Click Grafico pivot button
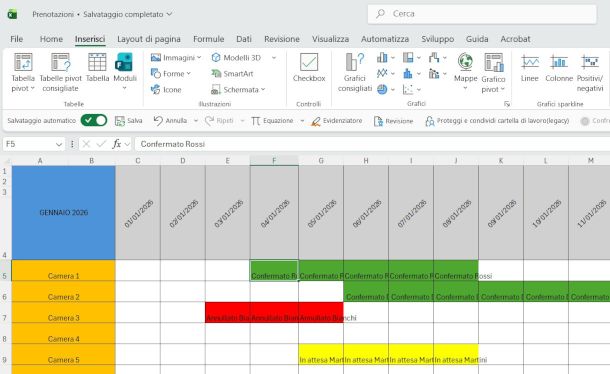This screenshot has height=374, width=610. (493, 72)
